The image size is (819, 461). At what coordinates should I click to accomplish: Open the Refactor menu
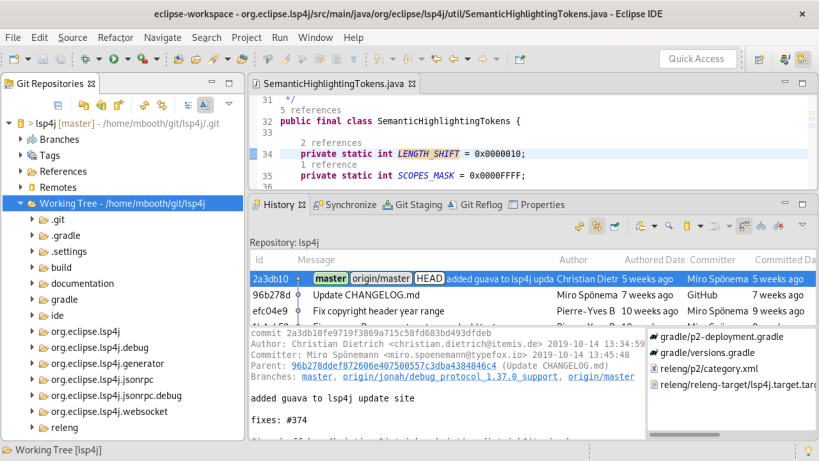pos(116,37)
